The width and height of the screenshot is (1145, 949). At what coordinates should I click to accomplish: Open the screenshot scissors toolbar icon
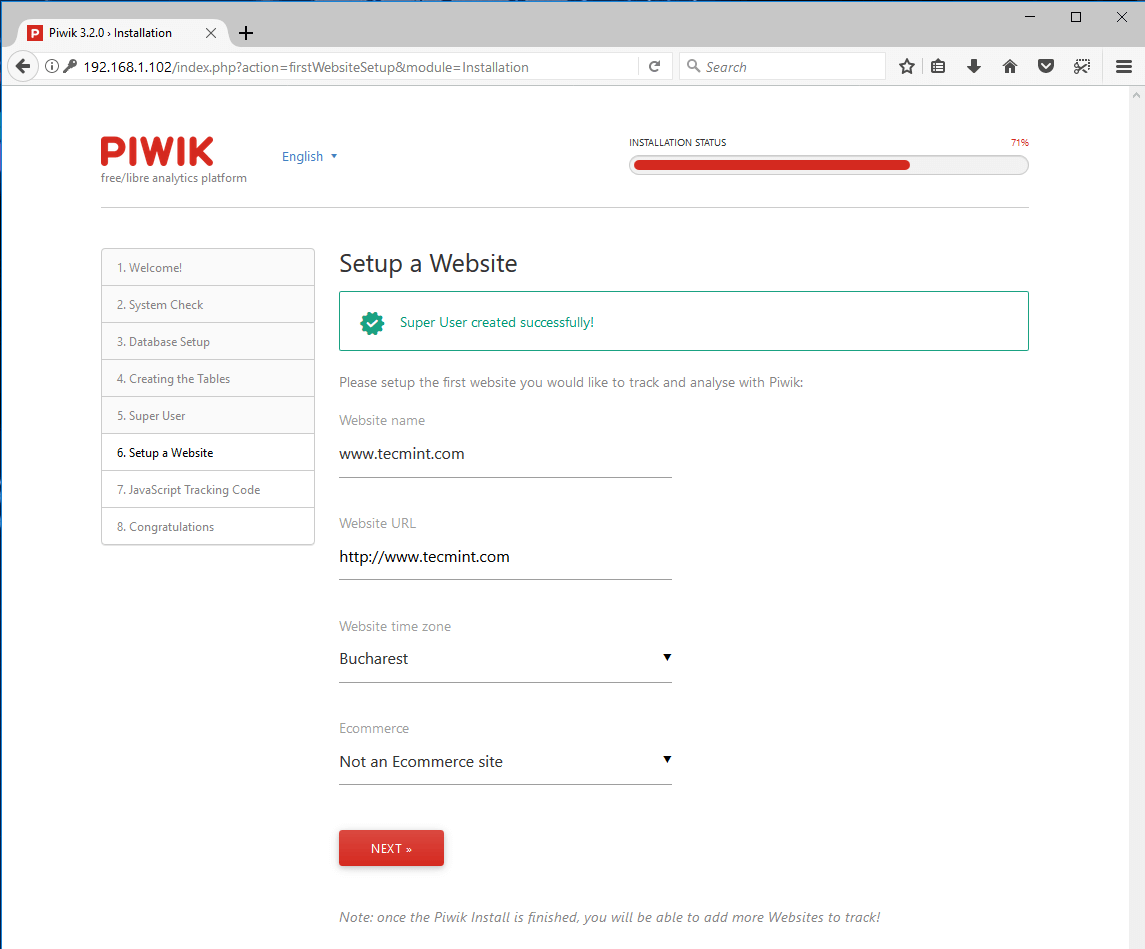pyautogui.click(x=1081, y=66)
